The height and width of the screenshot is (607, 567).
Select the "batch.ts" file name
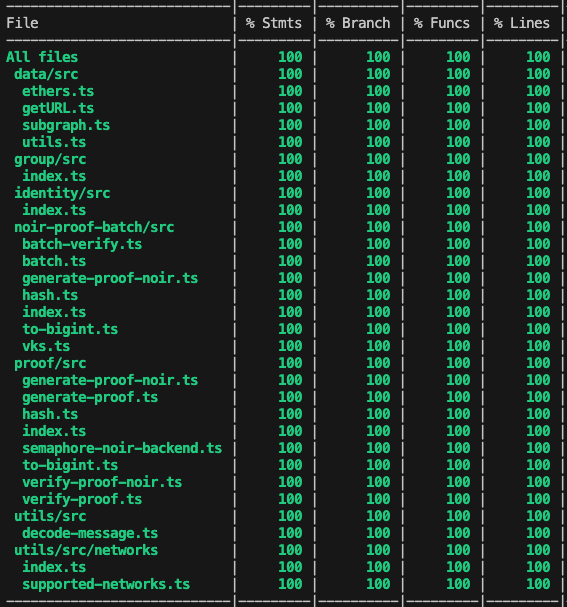tap(54, 261)
